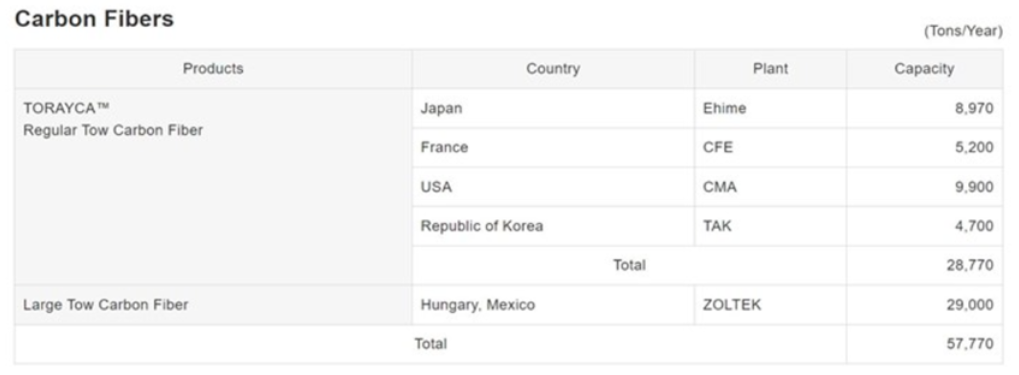
Task: Click the CMA plant cell
Action: pos(770,187)
